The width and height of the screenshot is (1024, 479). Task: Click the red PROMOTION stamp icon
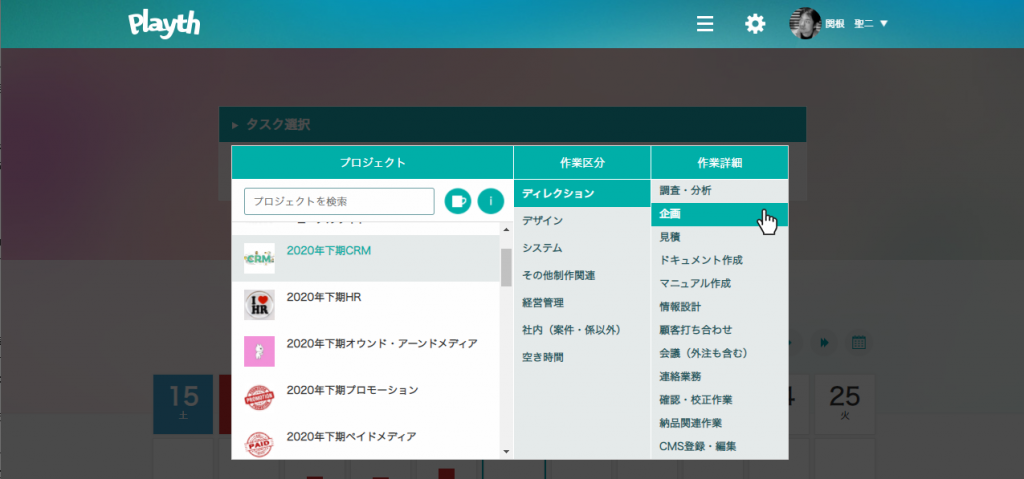point(259,398)
